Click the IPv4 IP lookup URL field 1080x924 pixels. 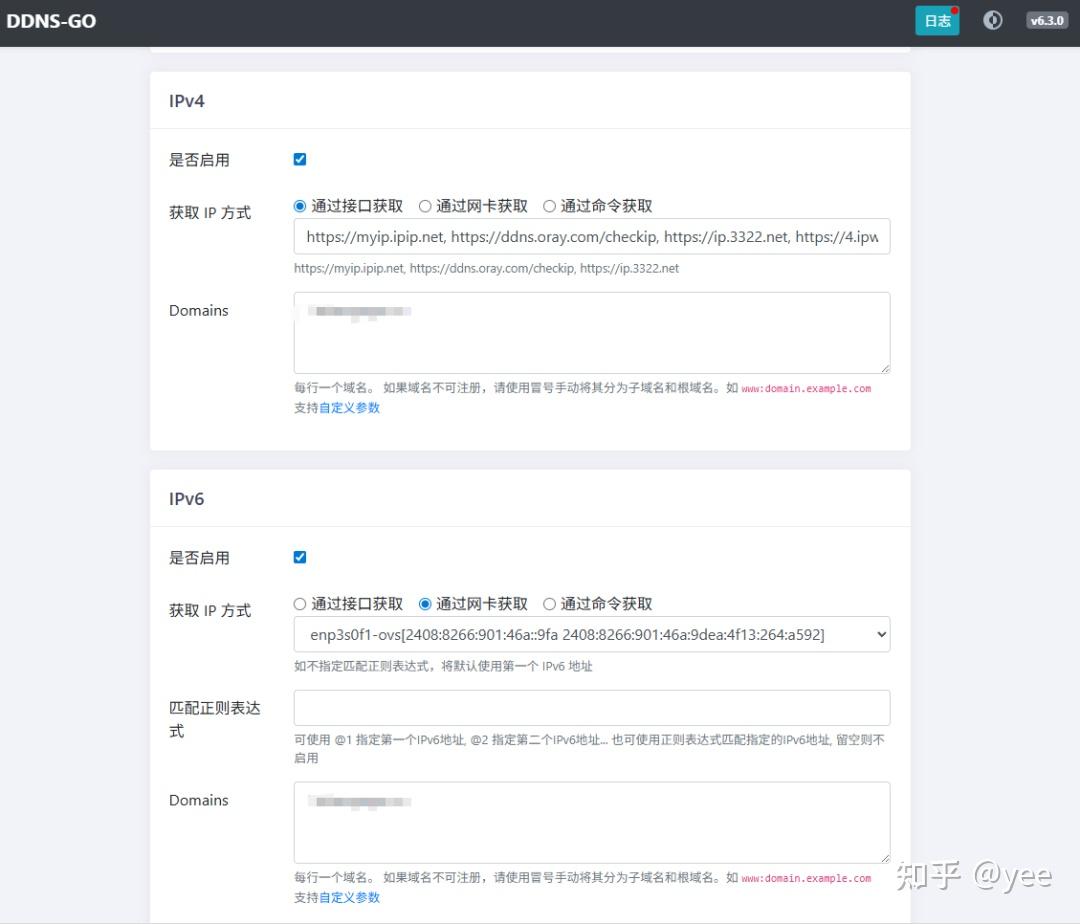tap(591, 237)
